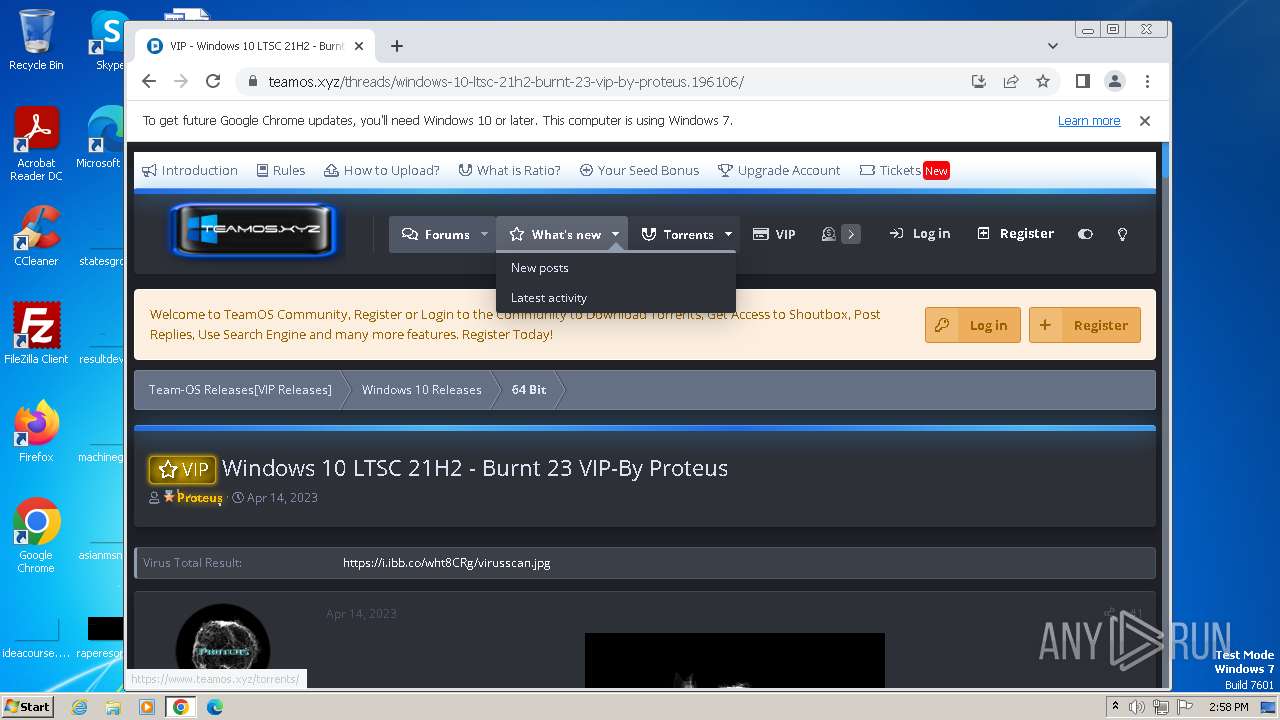Open the 64 Bit breadcrumb

coord(529,390)
